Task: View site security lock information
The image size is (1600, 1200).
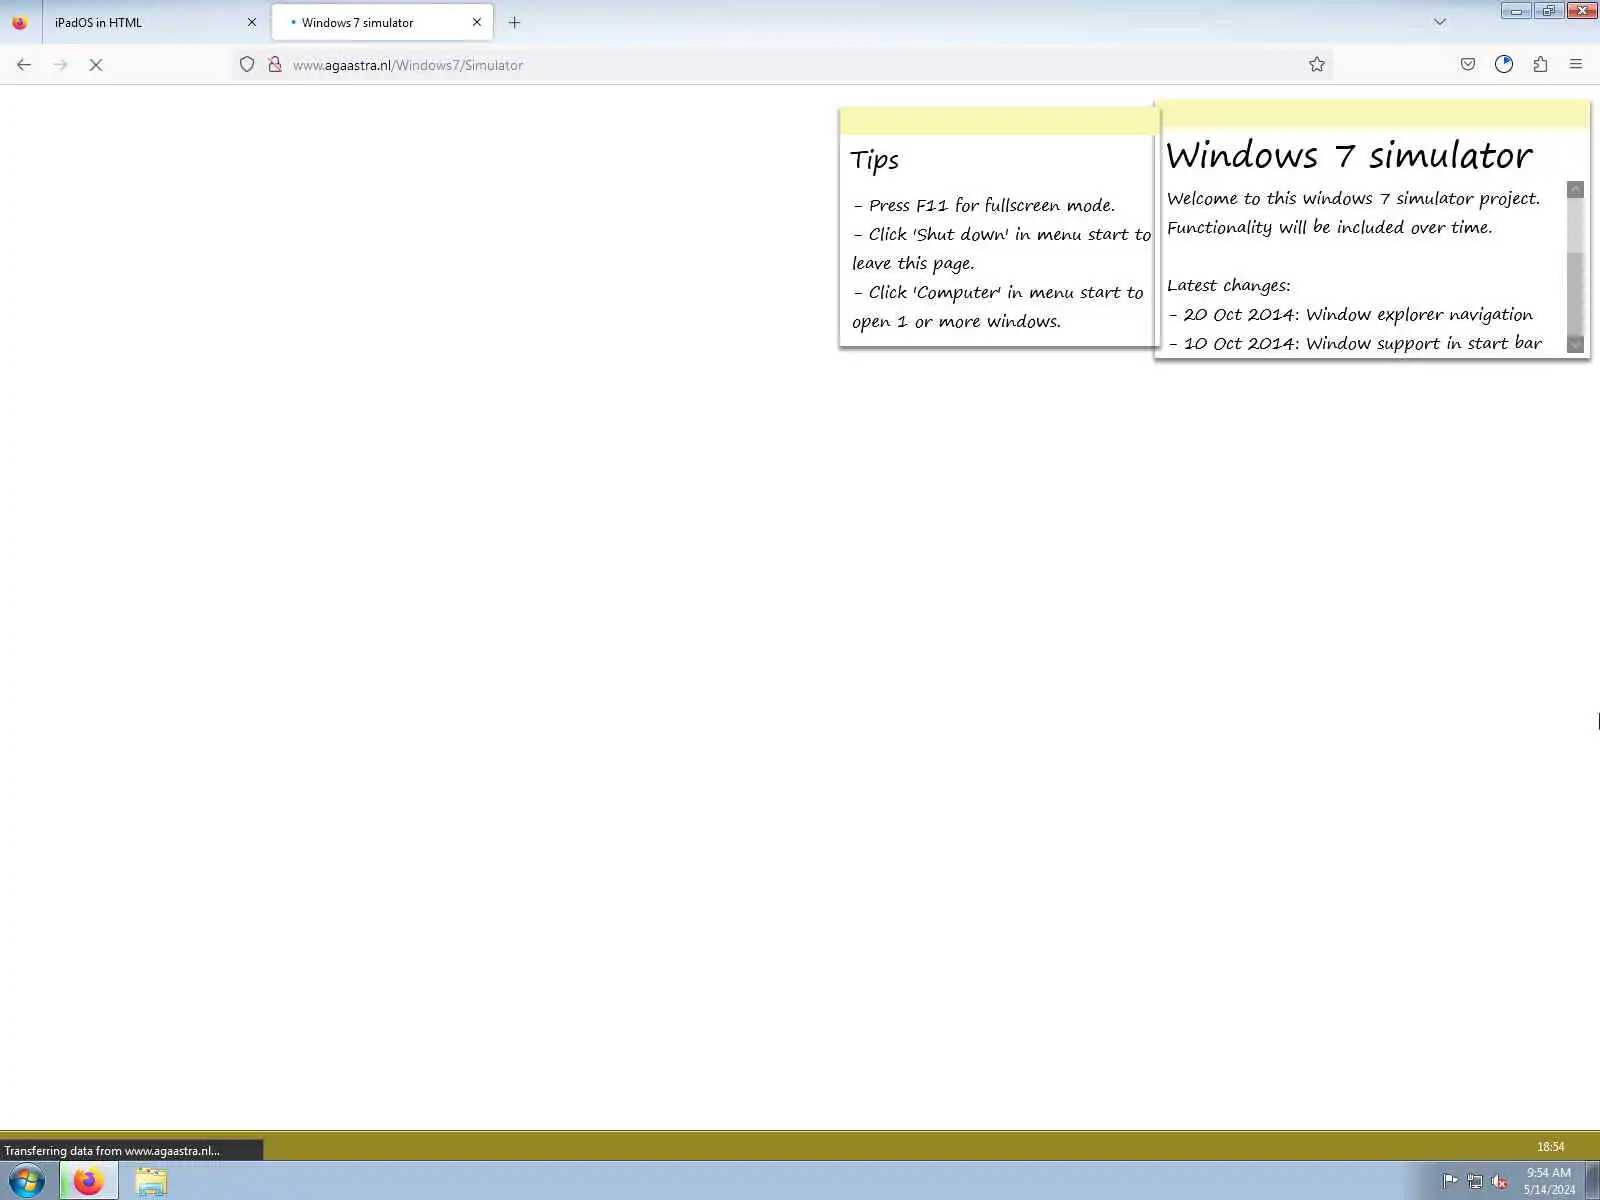Action: (x=275, y=65)
